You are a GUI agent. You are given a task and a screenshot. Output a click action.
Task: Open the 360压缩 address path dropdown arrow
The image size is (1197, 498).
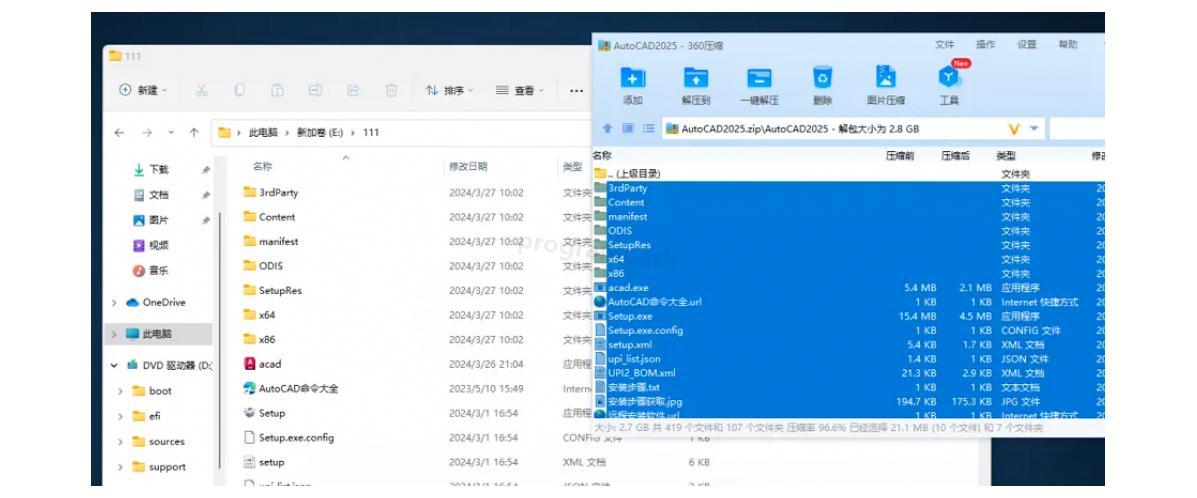point(1034,128)
